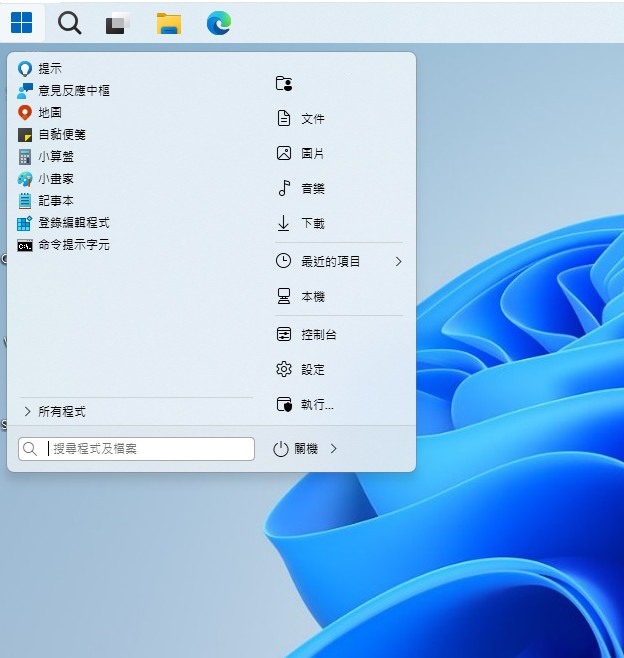Click the 自黏便箋 label text
The image size is (624, 658).
click(x=62, y=135)
